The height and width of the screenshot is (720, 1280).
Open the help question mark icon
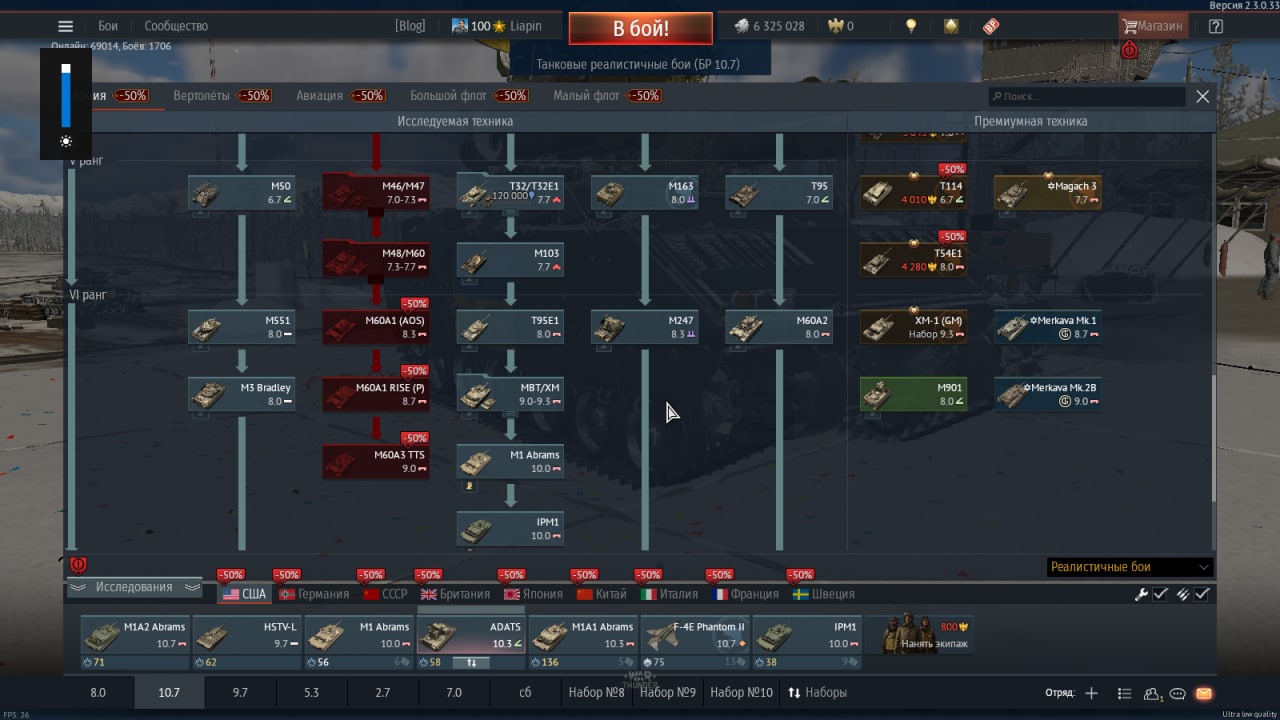click(1216, 26)
